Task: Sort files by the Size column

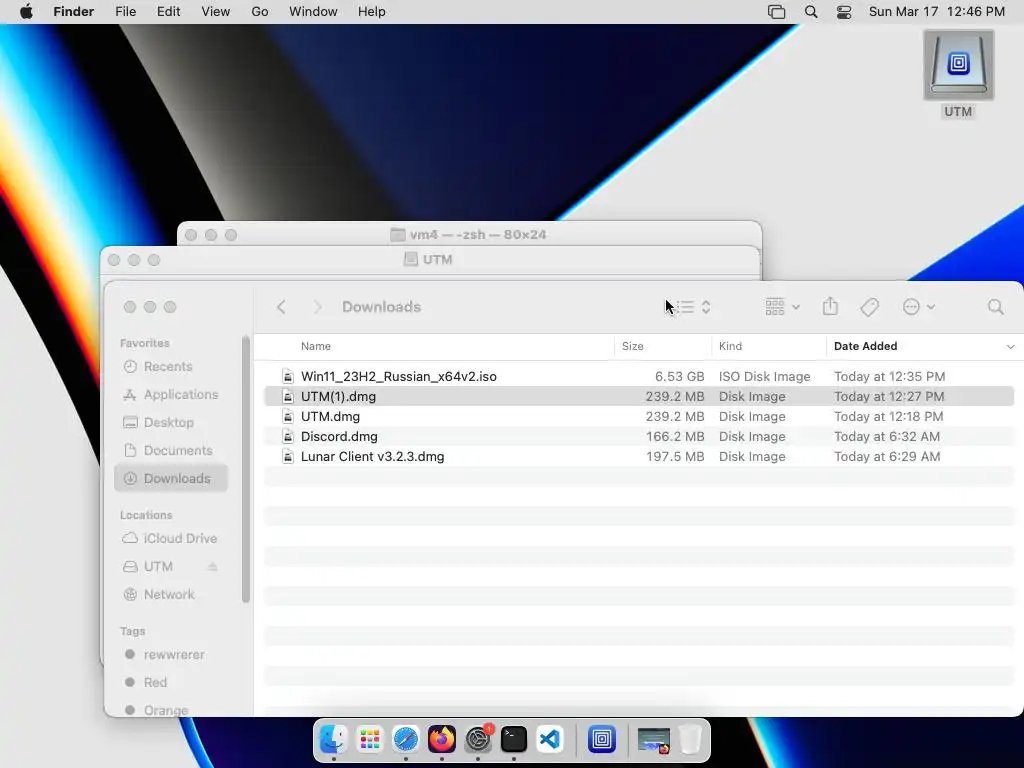Action: [632, 346]
